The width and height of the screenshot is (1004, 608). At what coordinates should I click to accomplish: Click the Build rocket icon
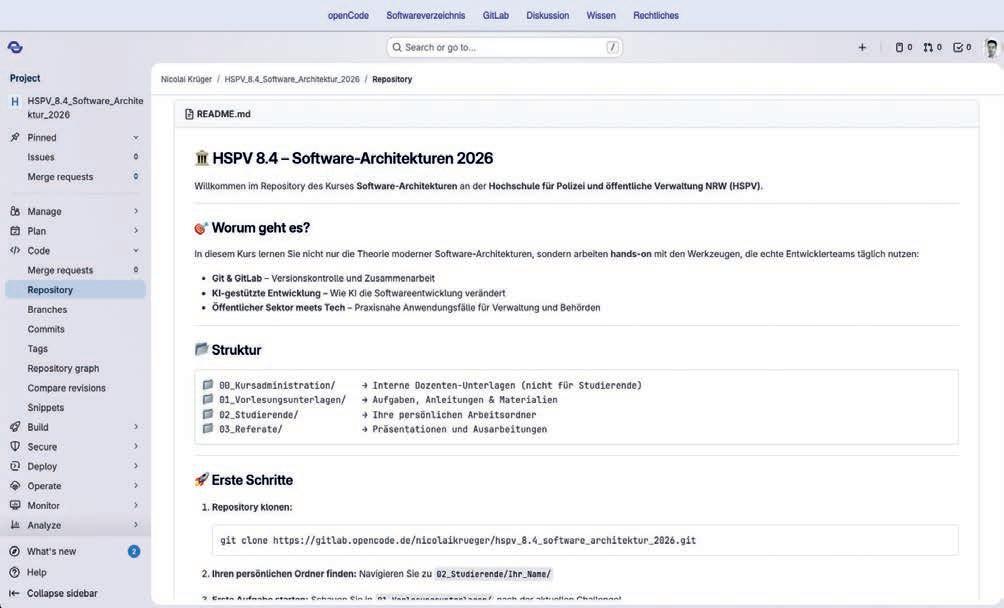pyautogui.click(x=15, y=427)
